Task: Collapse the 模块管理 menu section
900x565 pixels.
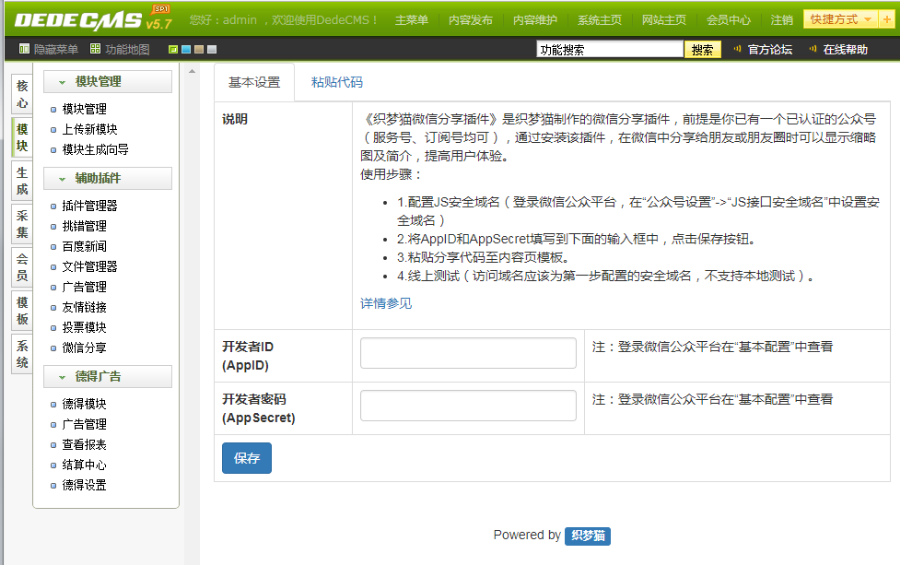Action: pos(107,82)
